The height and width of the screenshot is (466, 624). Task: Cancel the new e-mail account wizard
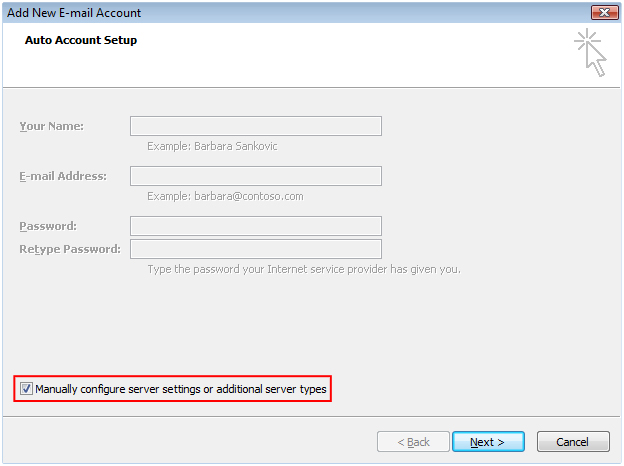tap(573, 442)
